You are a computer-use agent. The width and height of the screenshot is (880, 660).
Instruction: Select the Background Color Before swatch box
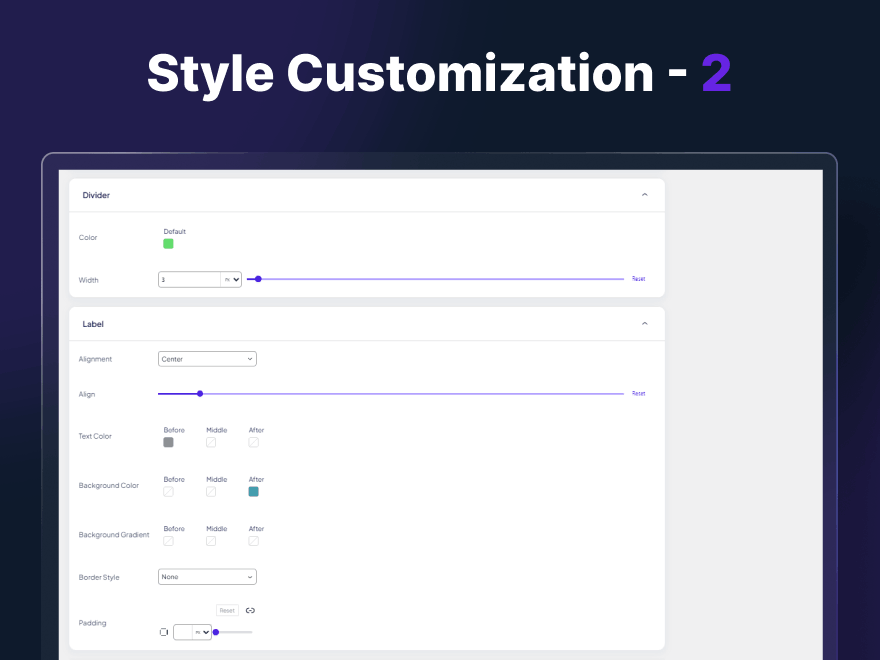coord(168,491)
